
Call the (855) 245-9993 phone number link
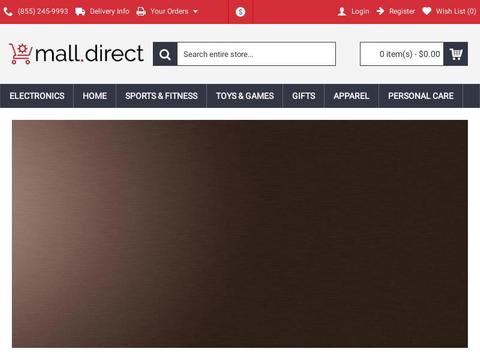[x=43, y=11]
